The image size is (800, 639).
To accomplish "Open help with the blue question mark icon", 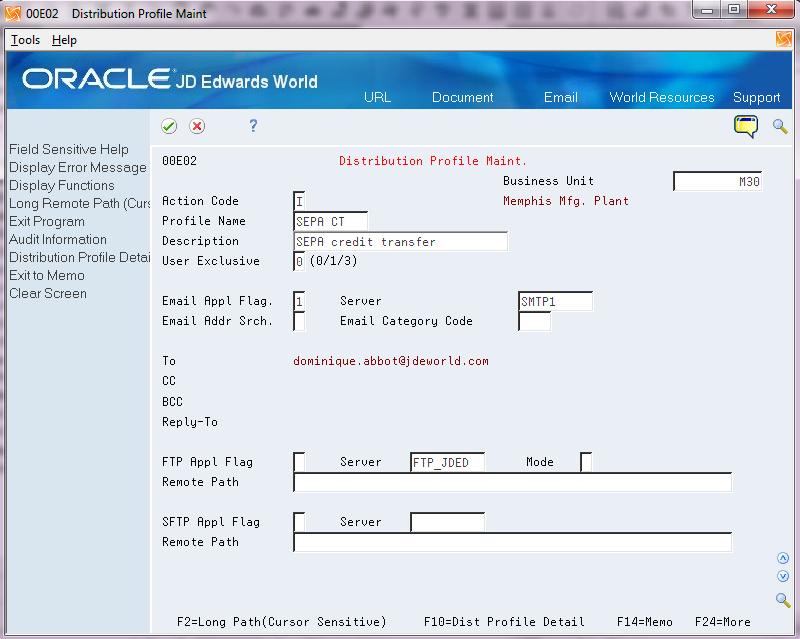I will (x=253, y=126).
